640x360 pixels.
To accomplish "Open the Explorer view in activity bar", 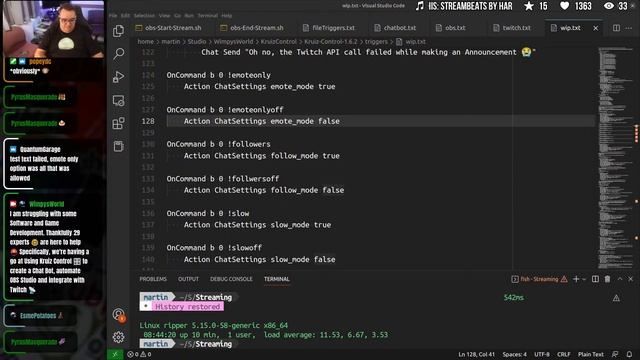I will tap(119, 31).
